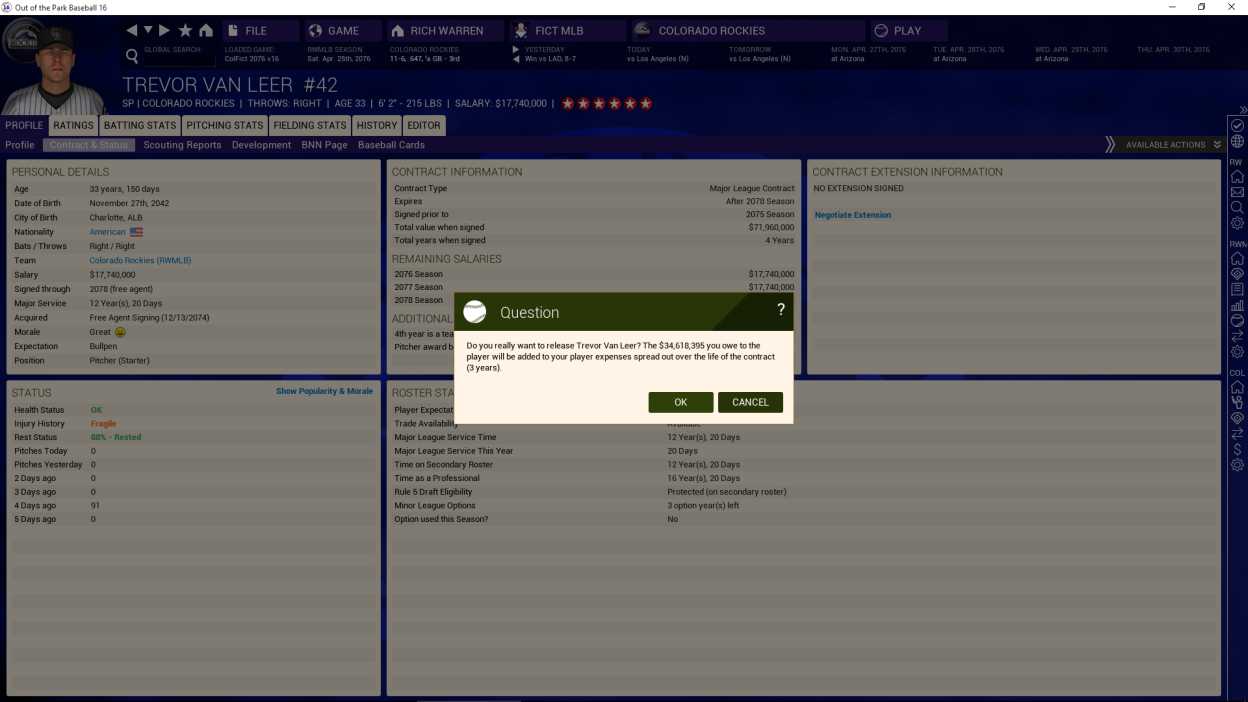The height and width of the screenshot is (702, 1248).
Task: Click the global search magnifier icon
Action: pos(132,57)
